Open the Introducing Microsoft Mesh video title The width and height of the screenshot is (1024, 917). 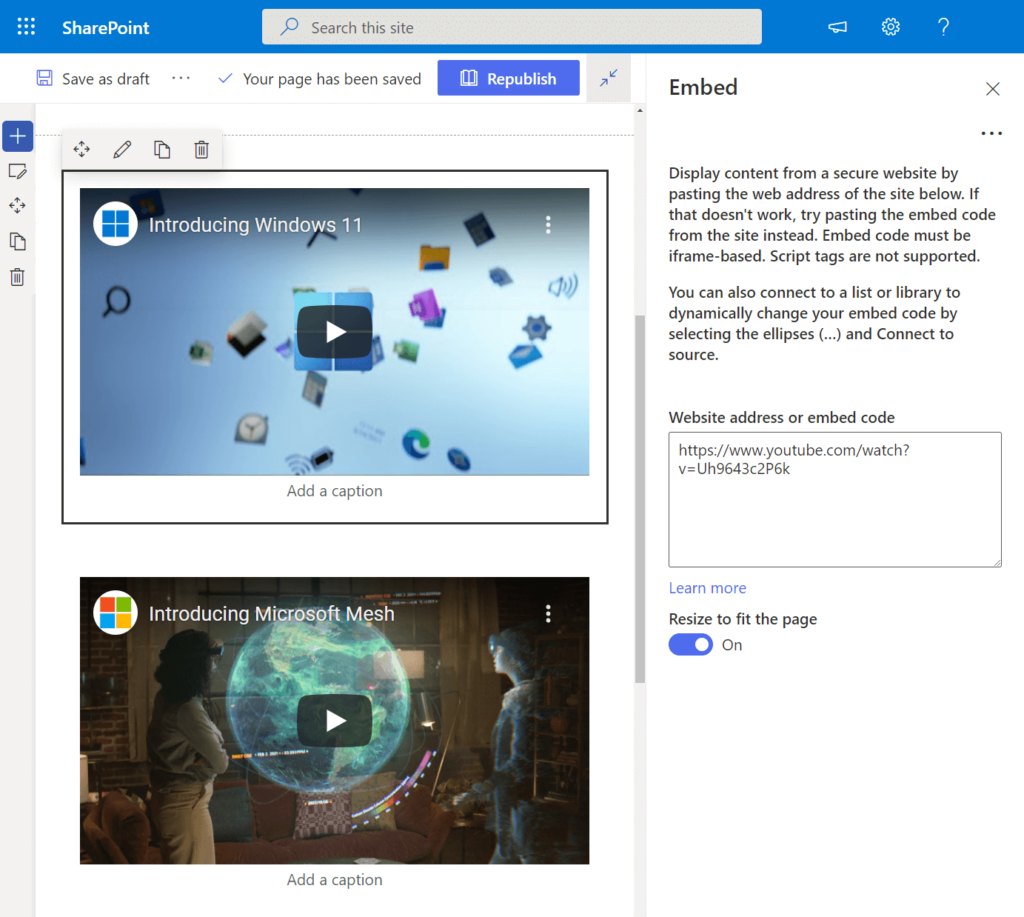[x=272, y=614]
